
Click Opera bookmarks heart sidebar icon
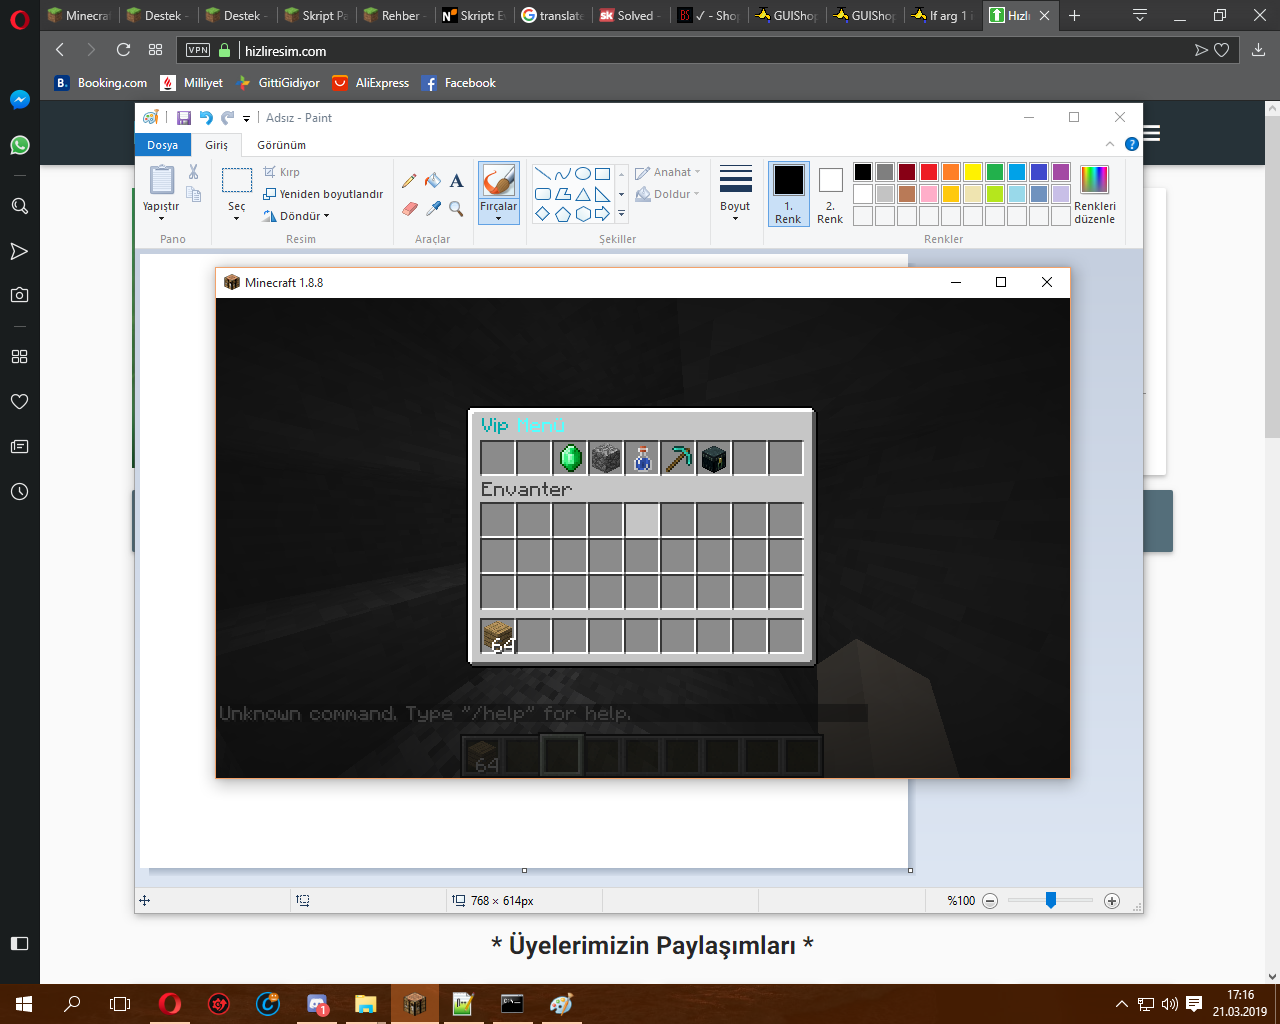[x=19, y=401]
